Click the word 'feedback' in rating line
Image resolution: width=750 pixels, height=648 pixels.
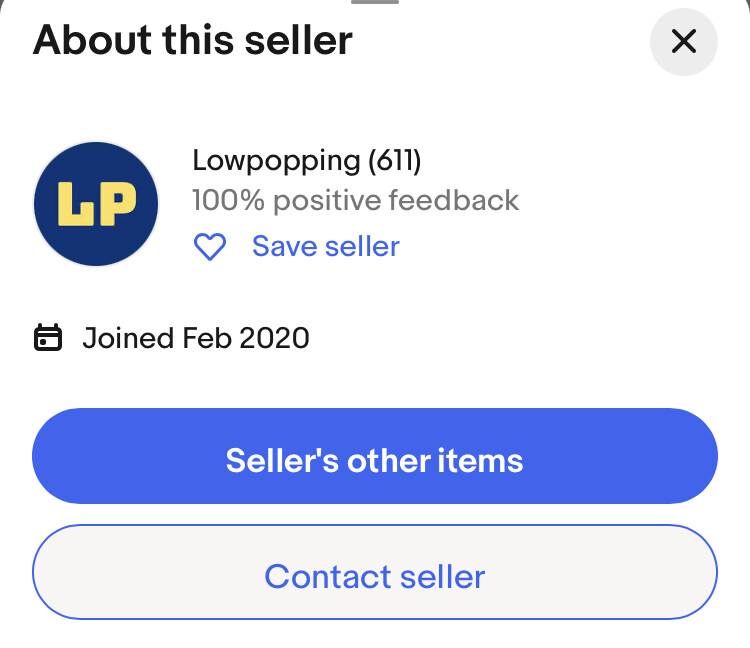tap(453, 200)
